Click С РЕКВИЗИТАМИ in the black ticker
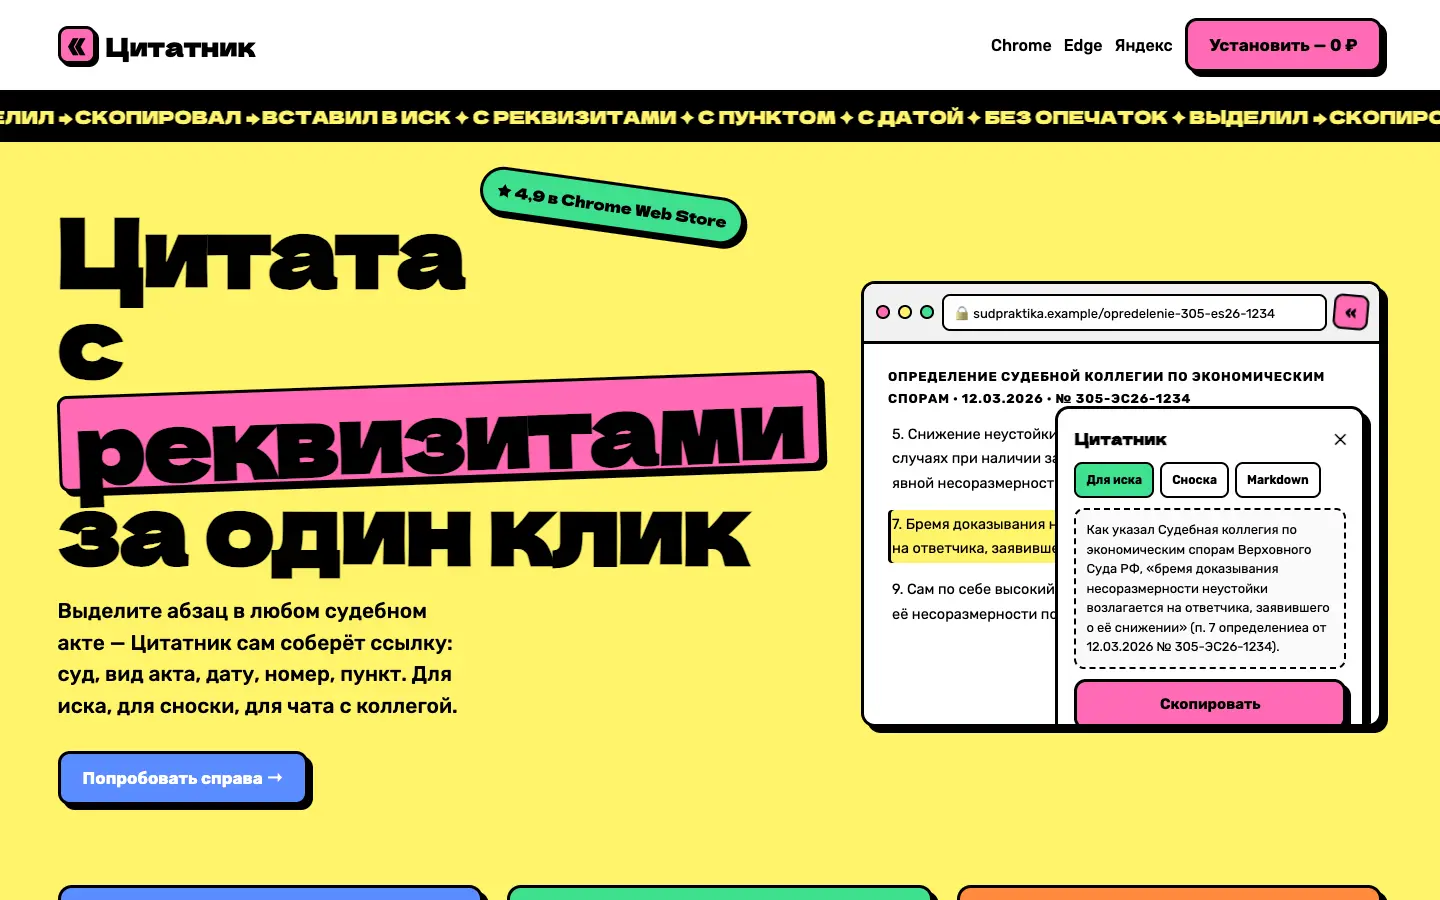The width and height of the screenshot is (1440, 900). pos(575,117)
